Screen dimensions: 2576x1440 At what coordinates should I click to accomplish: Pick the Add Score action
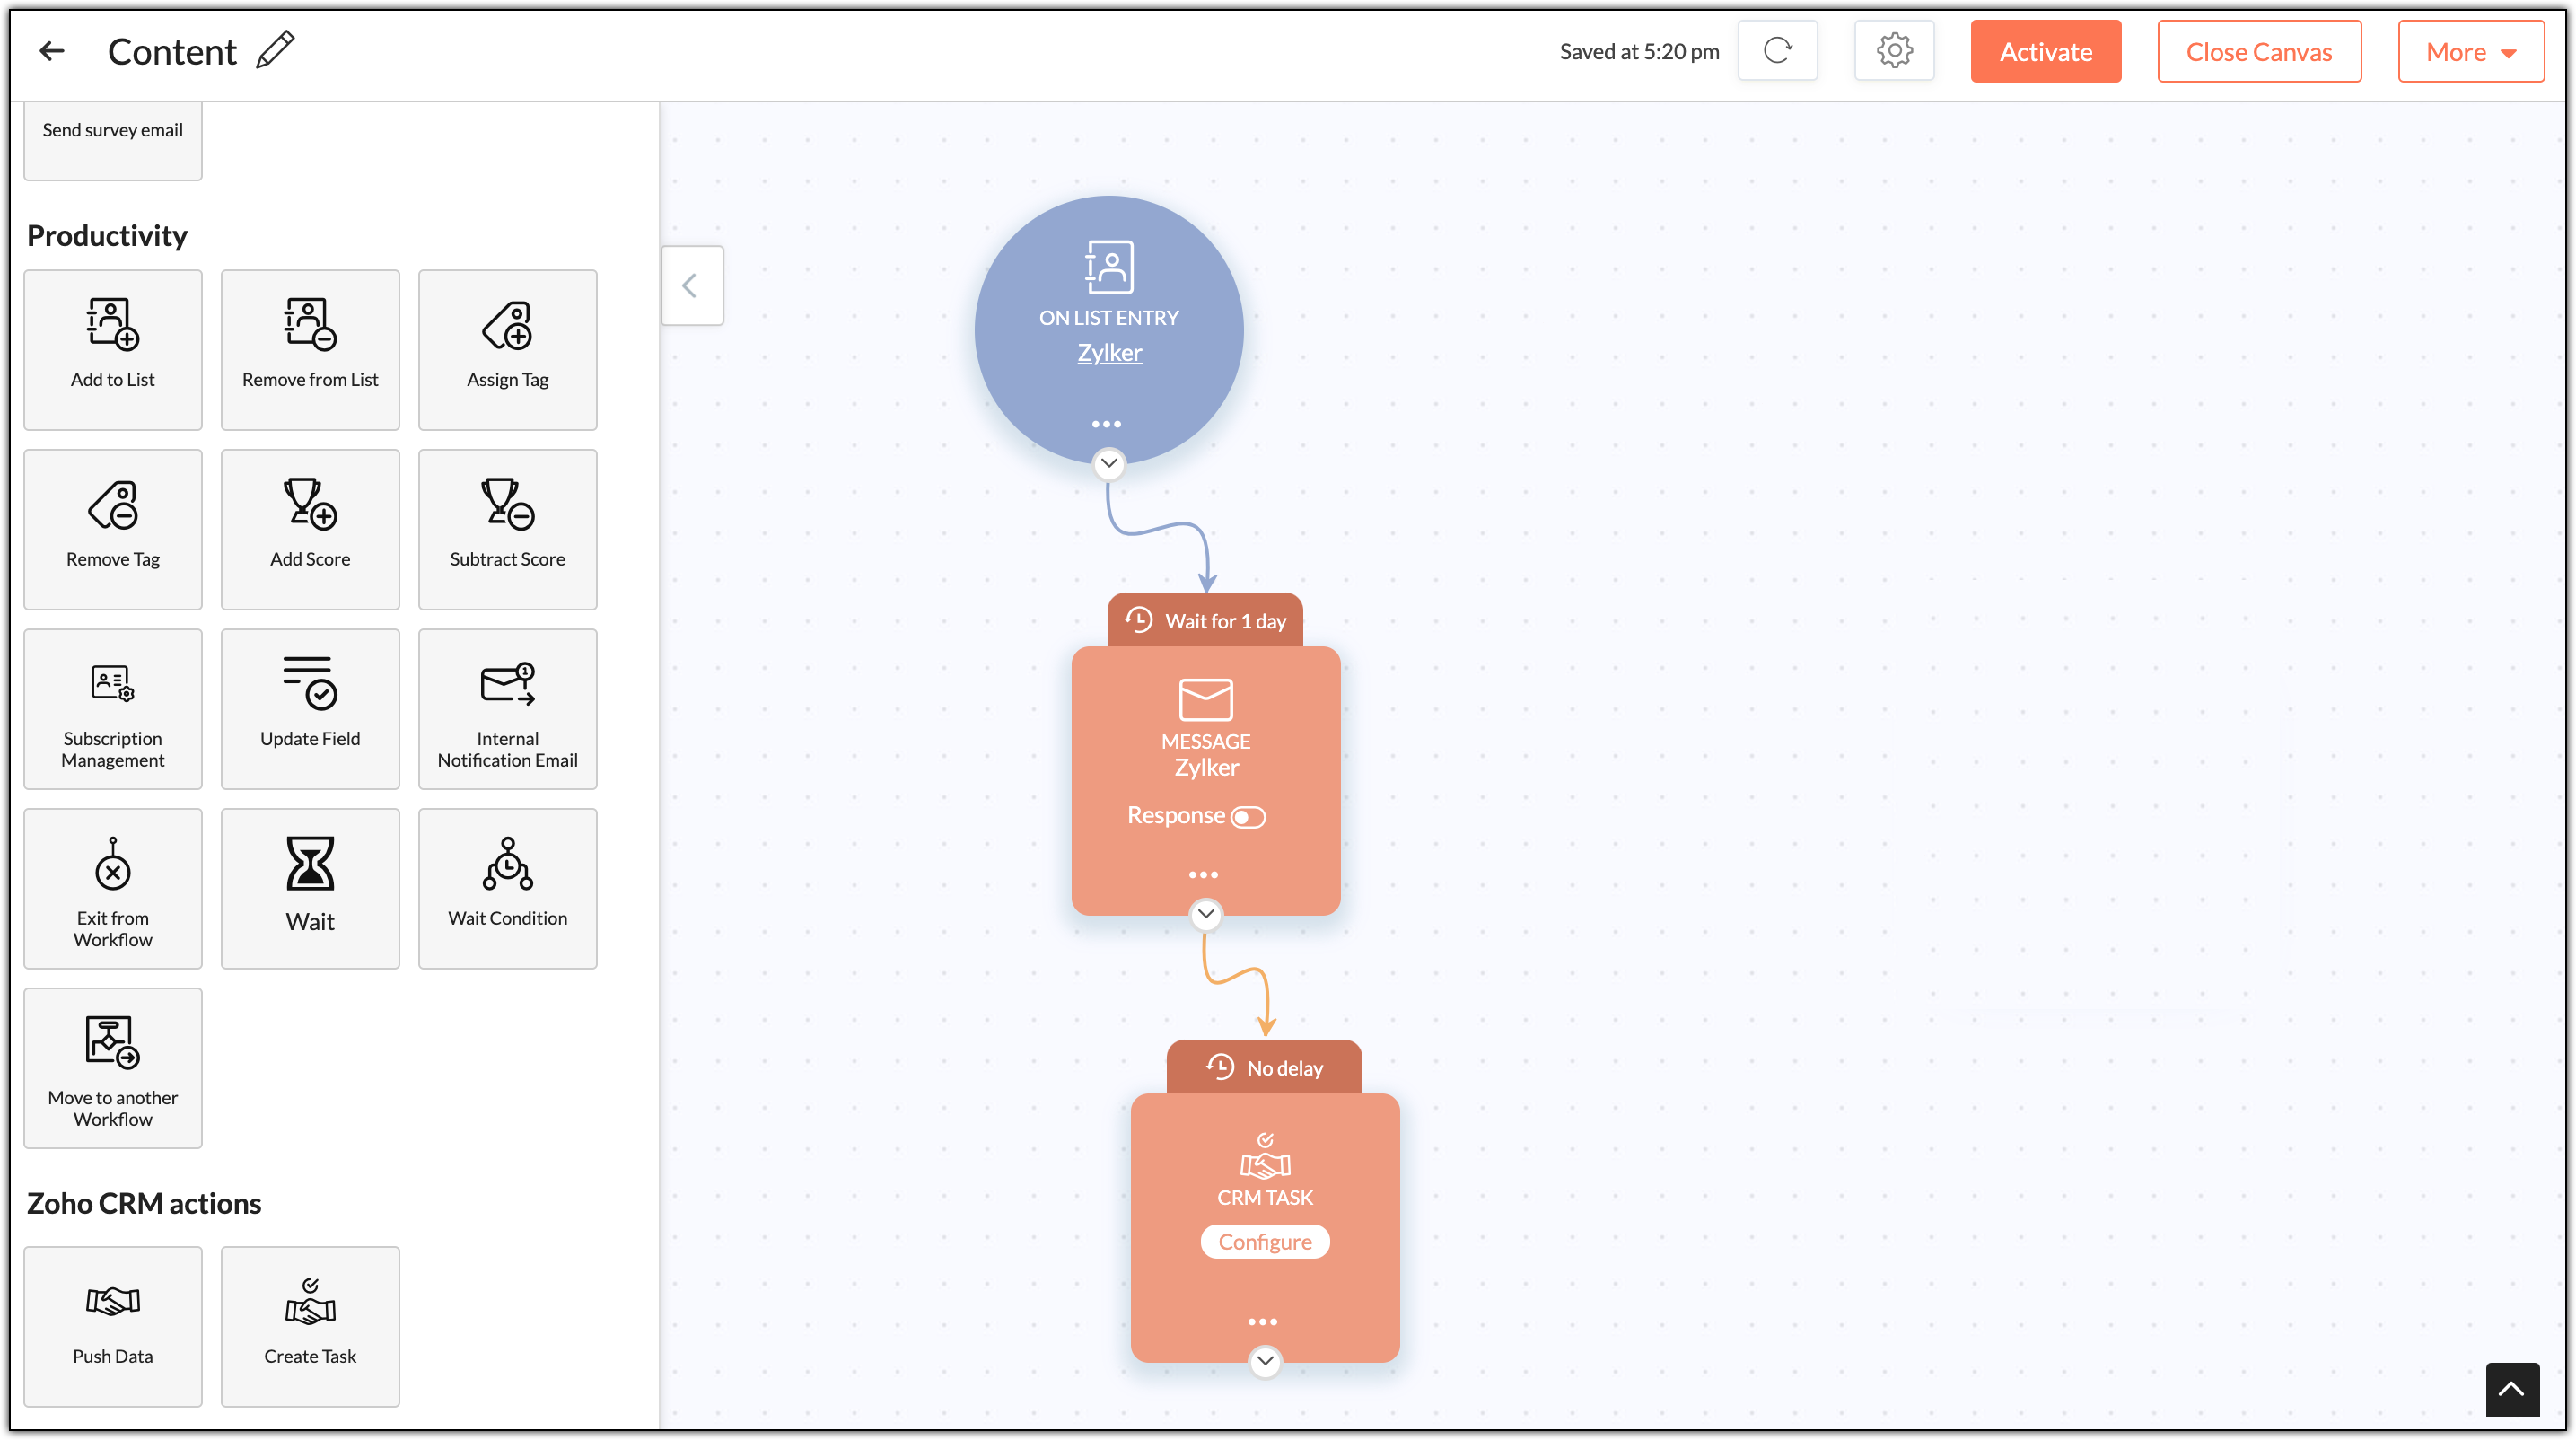(x=310, y=529)
